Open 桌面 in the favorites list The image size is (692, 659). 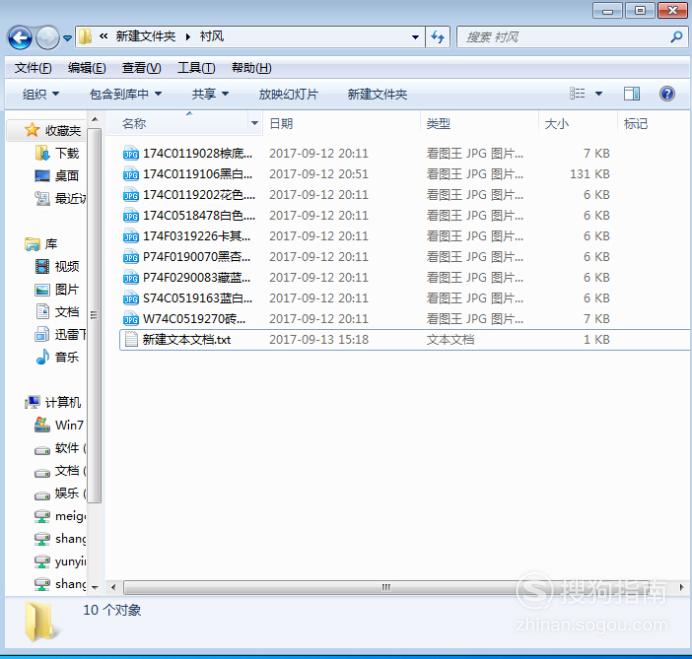pyautogui.click(x=67, y=176)
